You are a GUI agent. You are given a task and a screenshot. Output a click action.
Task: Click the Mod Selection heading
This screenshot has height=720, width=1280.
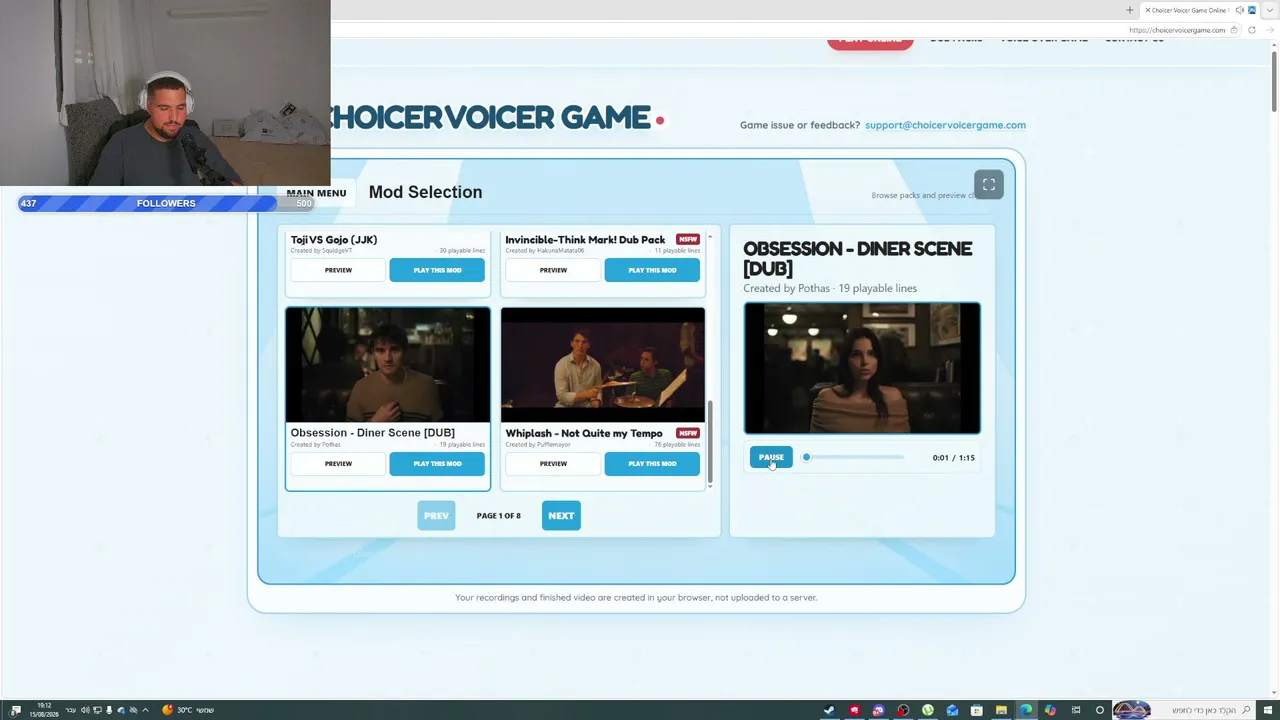(x=425, y=192)
